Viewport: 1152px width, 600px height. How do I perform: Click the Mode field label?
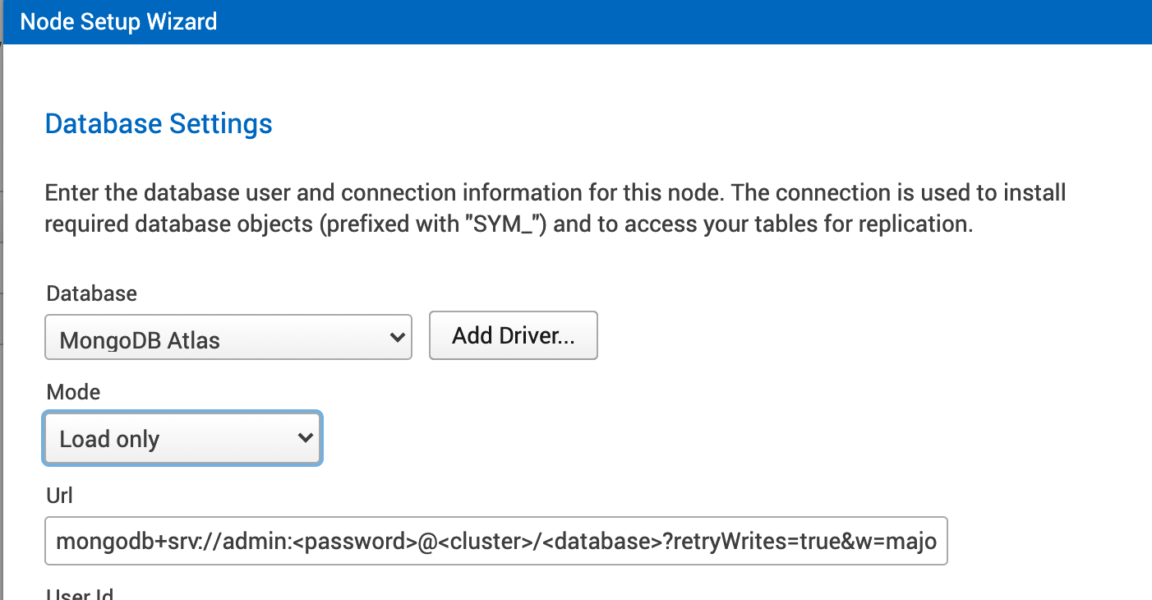point(73,392)
